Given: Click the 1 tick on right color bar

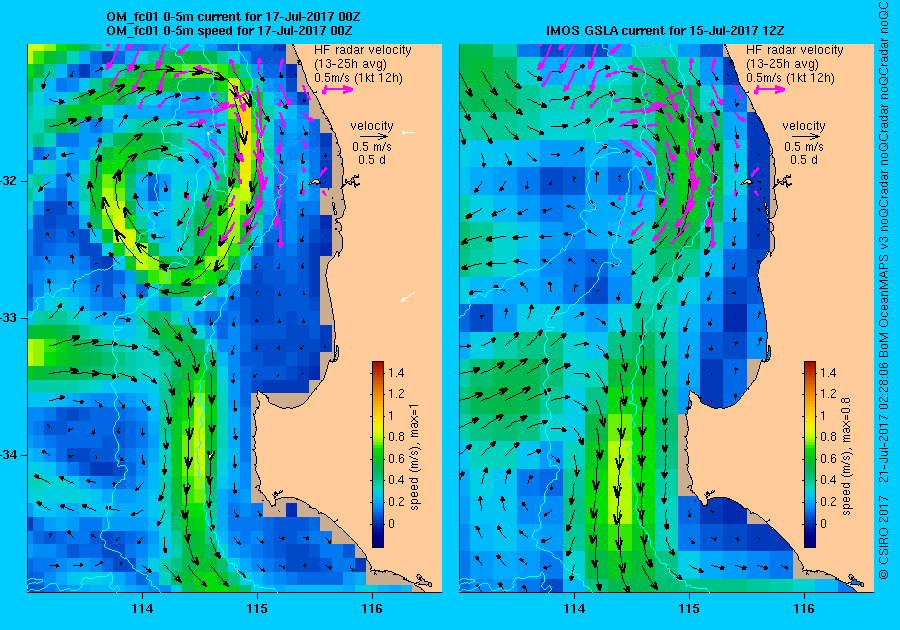Looking at the screenshot, I should [x=824, y=416].
